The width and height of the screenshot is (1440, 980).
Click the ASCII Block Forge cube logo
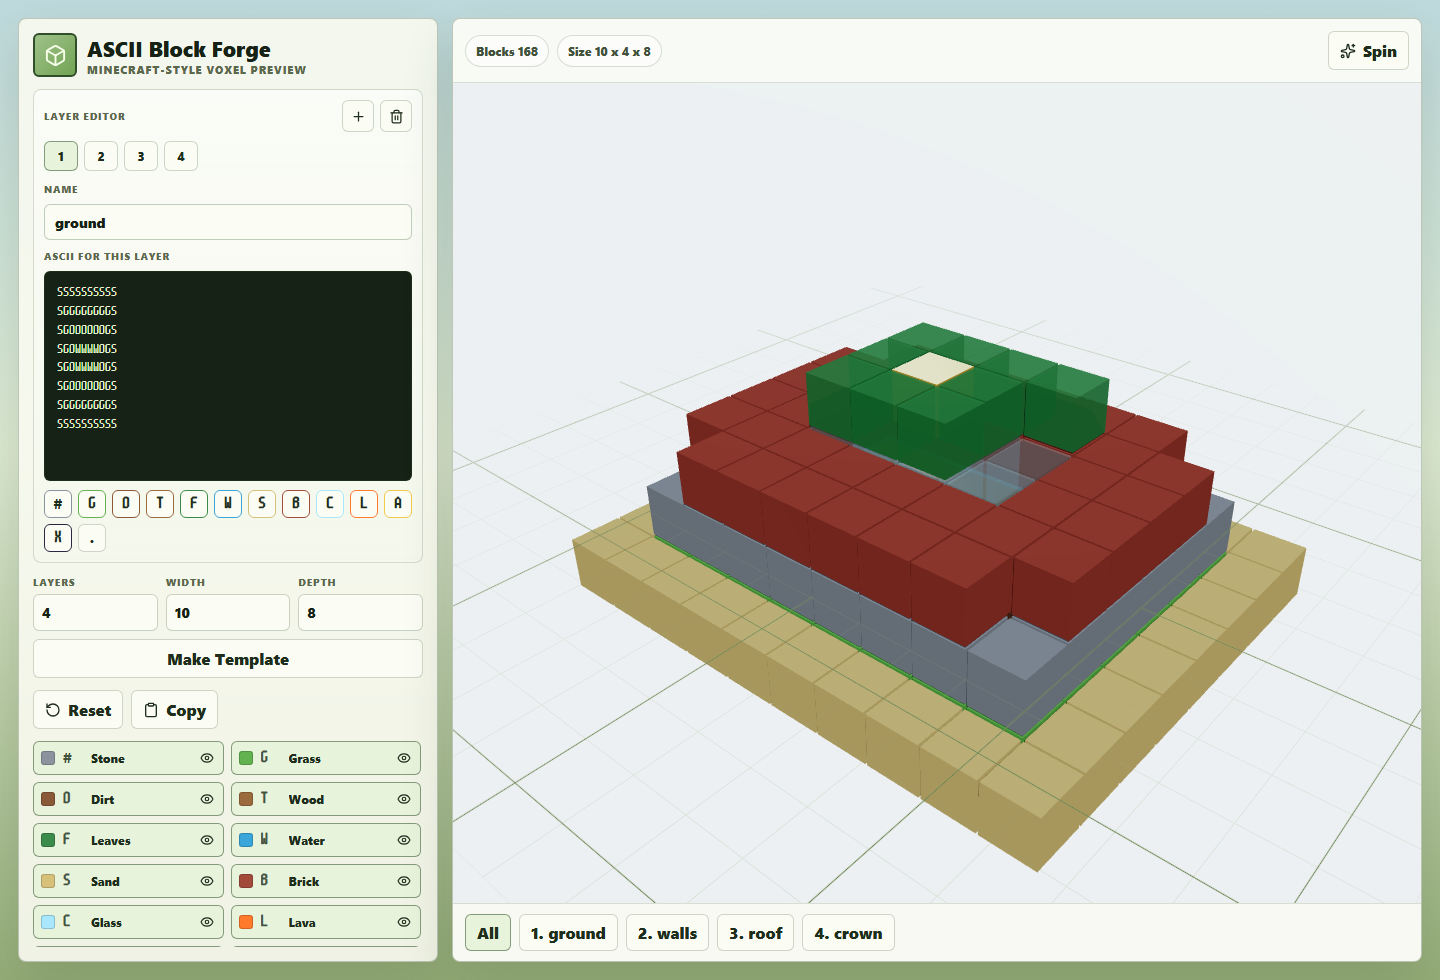tap(55, 55)
